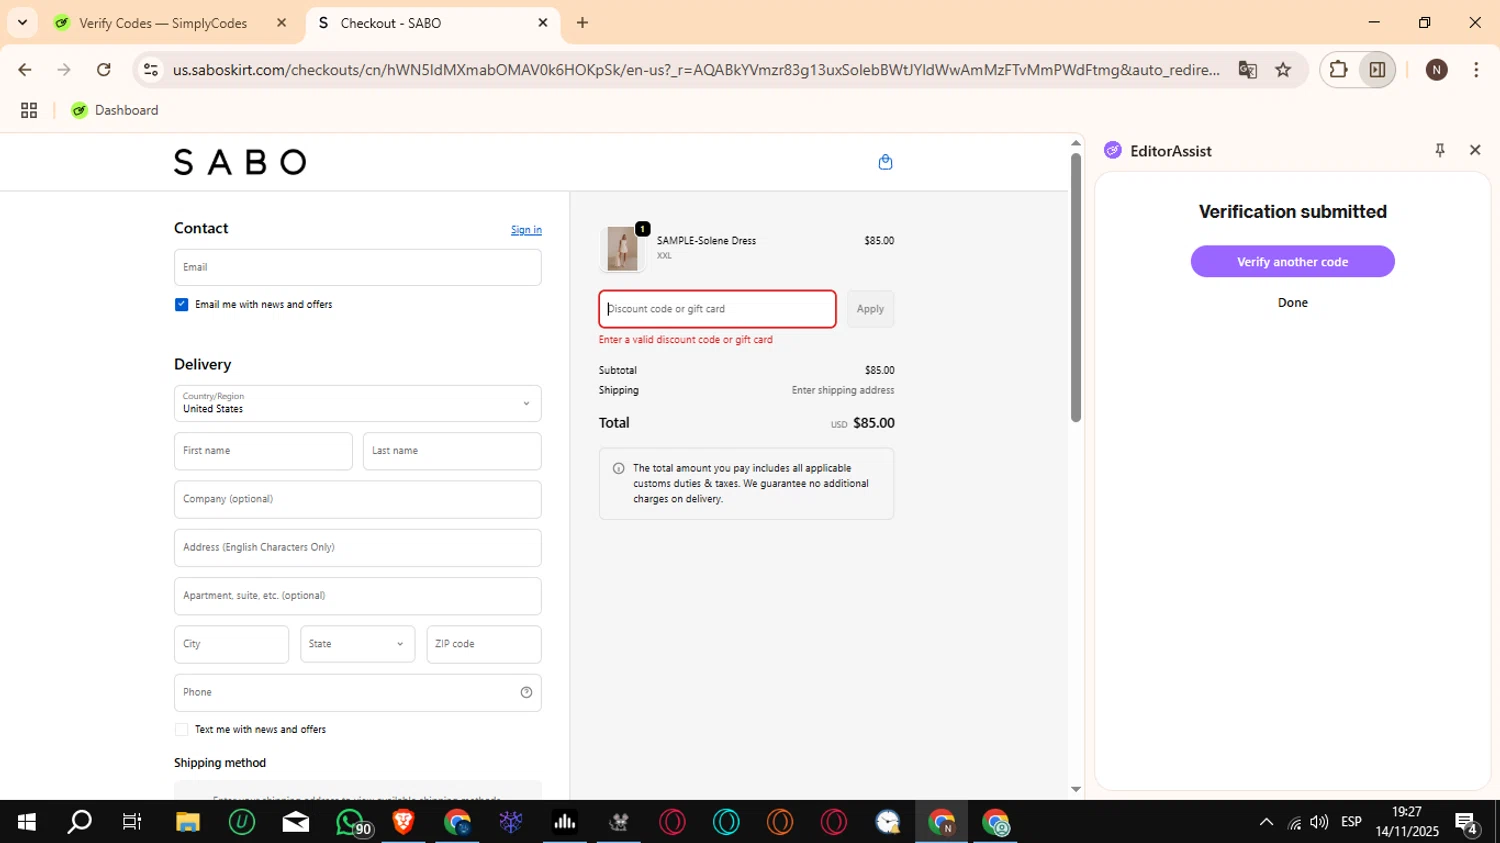Click Verify another code button
This screenshot has width=1500, height=843.
click(x=1292, y=262)
